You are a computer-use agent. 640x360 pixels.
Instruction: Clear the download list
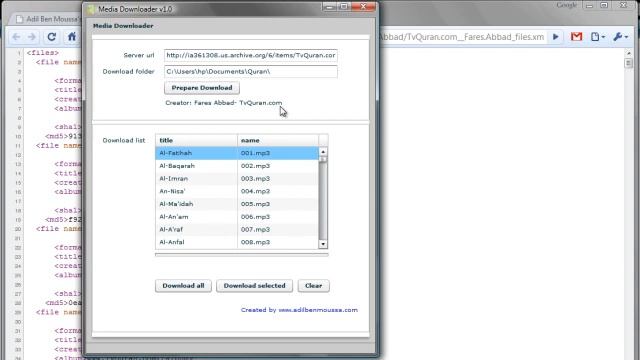pyautogui.click(x=313, y=286)
